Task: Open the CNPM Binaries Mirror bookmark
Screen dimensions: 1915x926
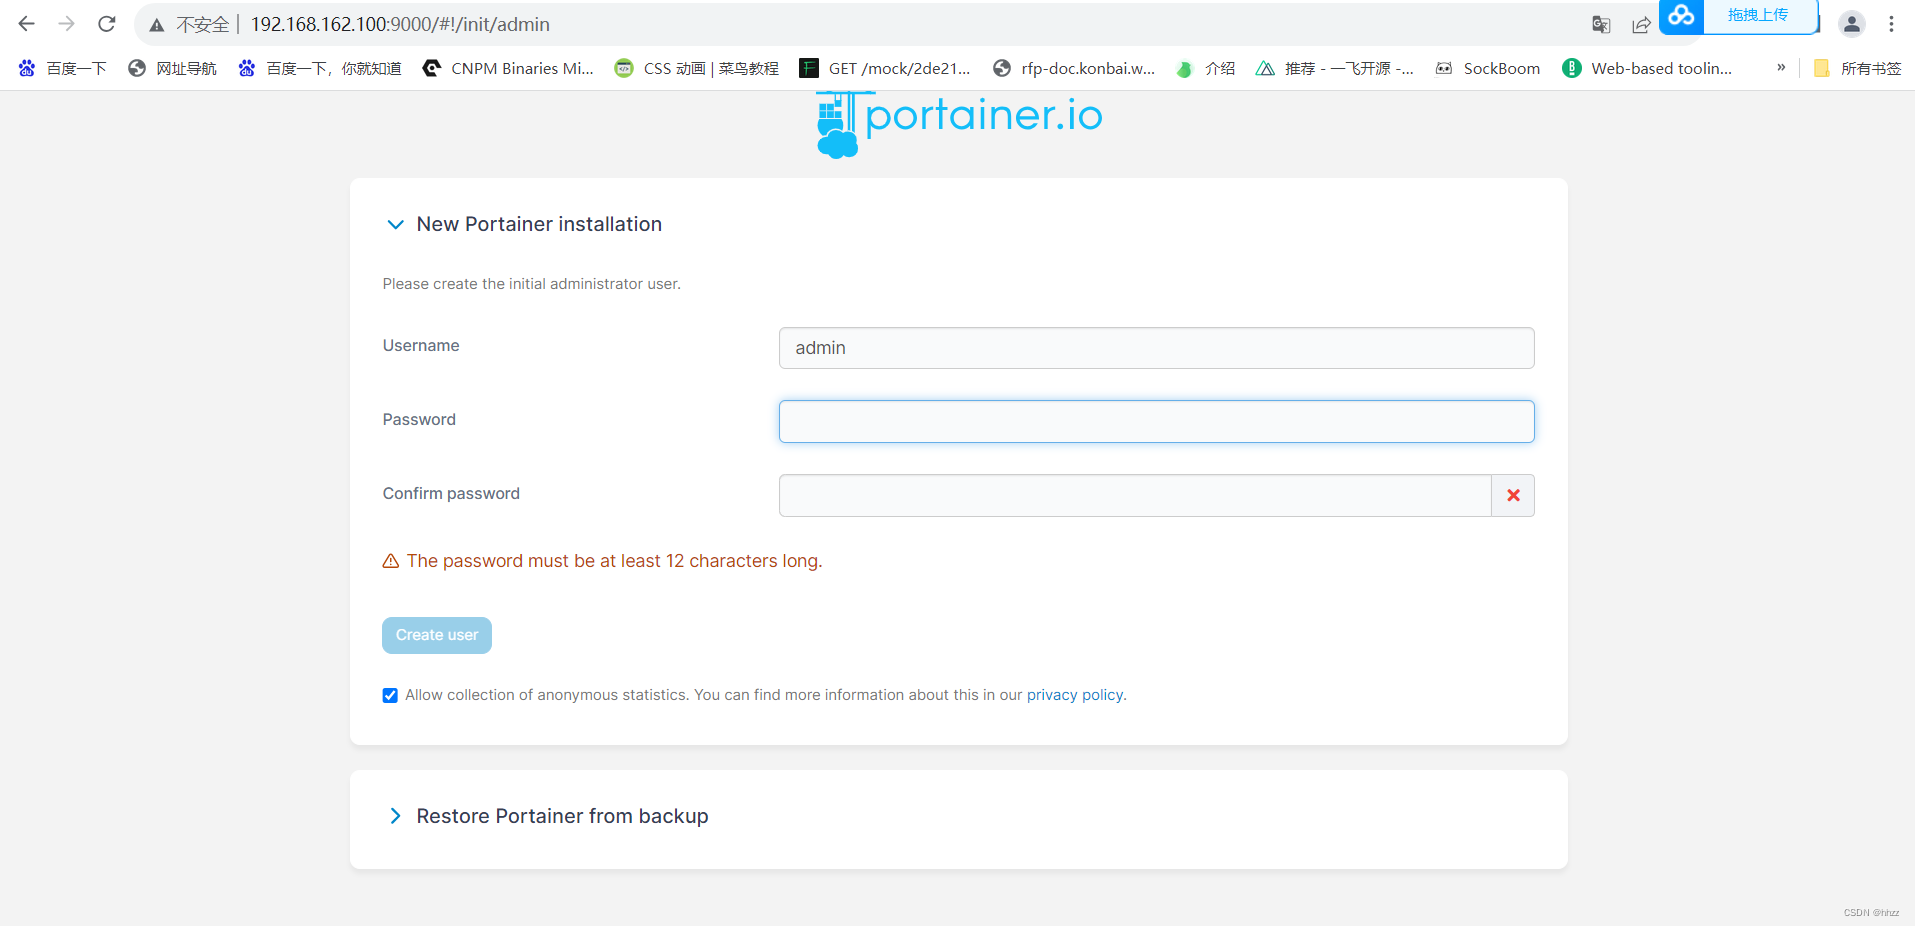Action: click(508, 68)
